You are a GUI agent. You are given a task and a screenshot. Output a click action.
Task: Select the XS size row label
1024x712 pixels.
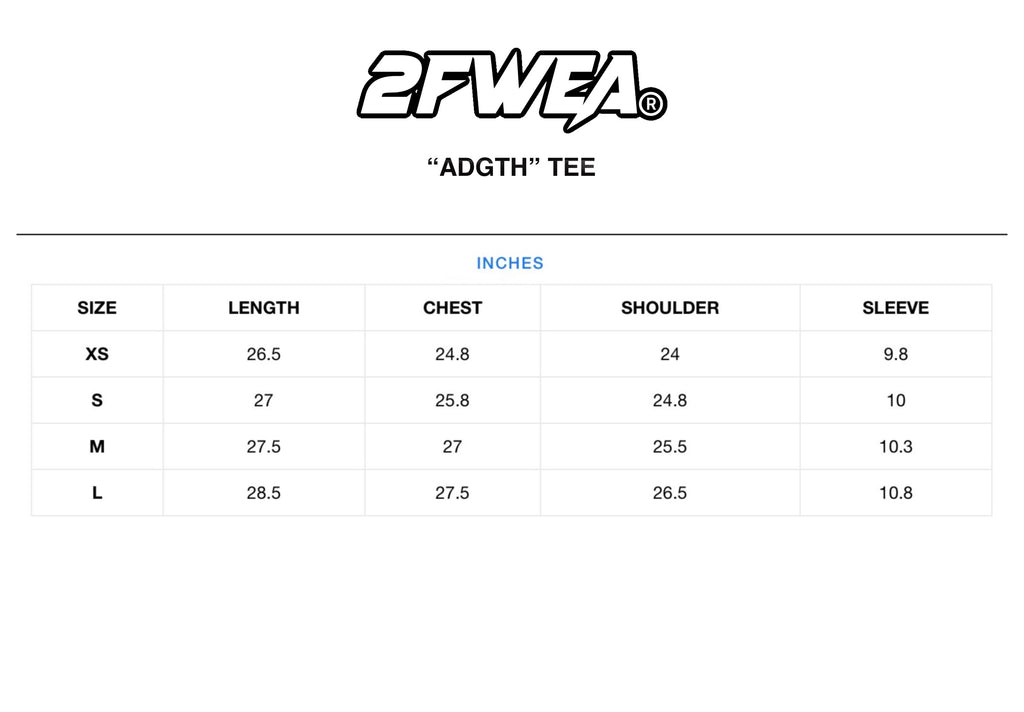pos(97,354)
